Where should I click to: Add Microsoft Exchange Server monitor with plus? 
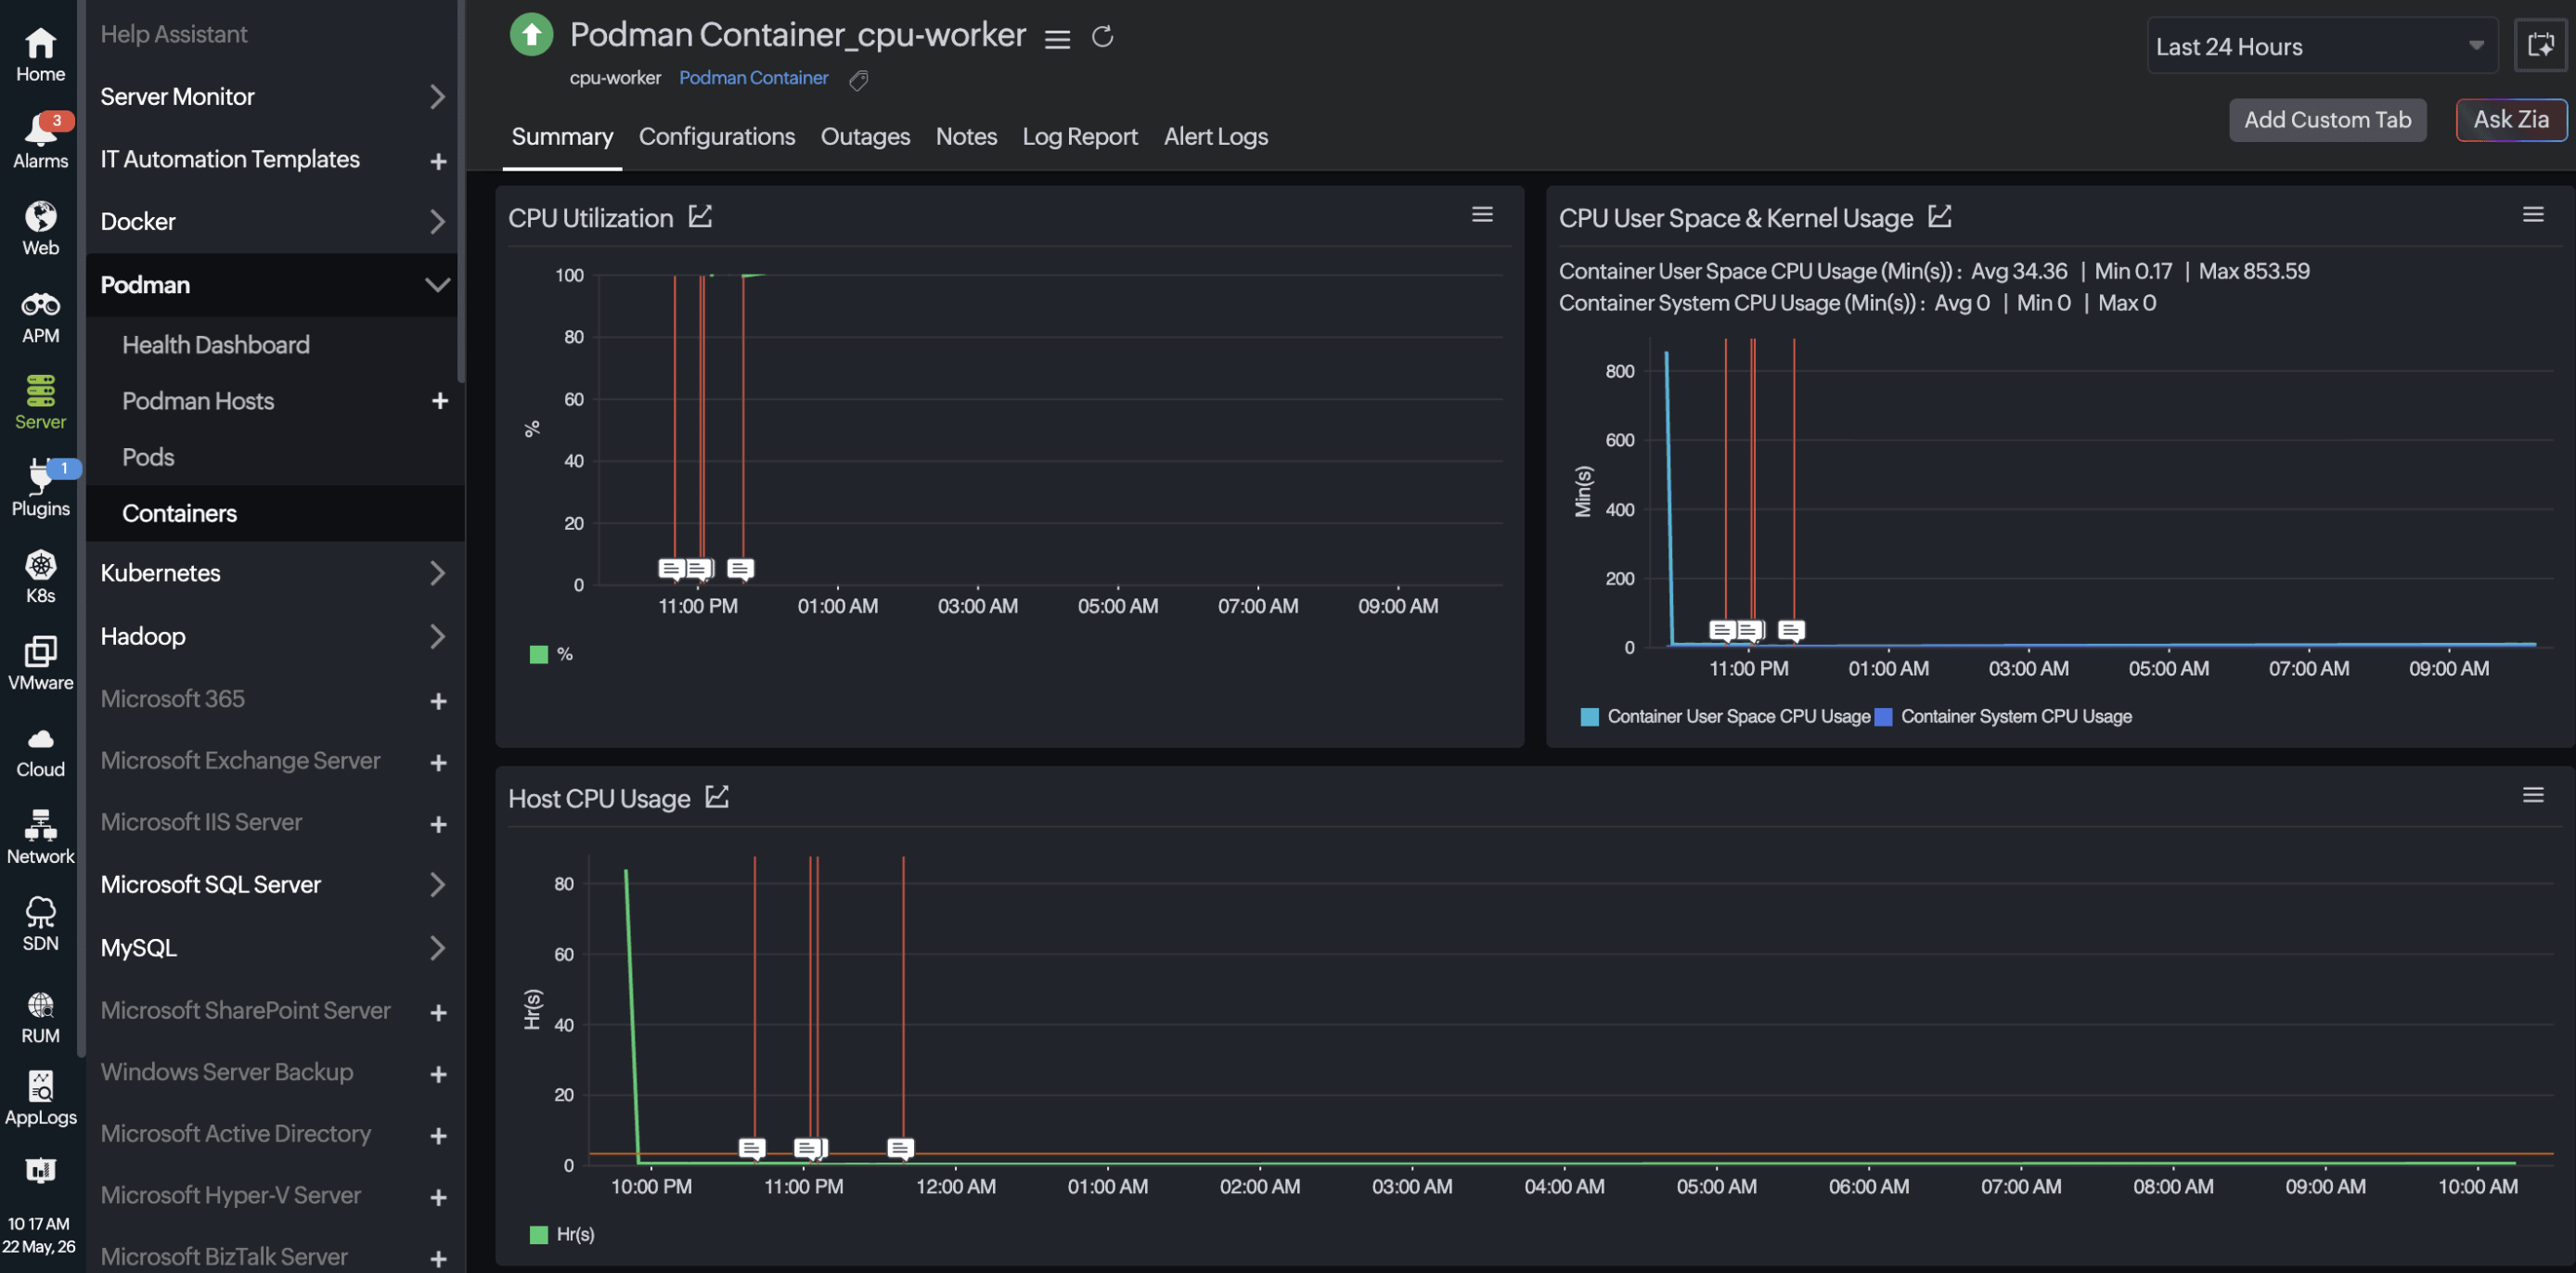click(438, 763)
